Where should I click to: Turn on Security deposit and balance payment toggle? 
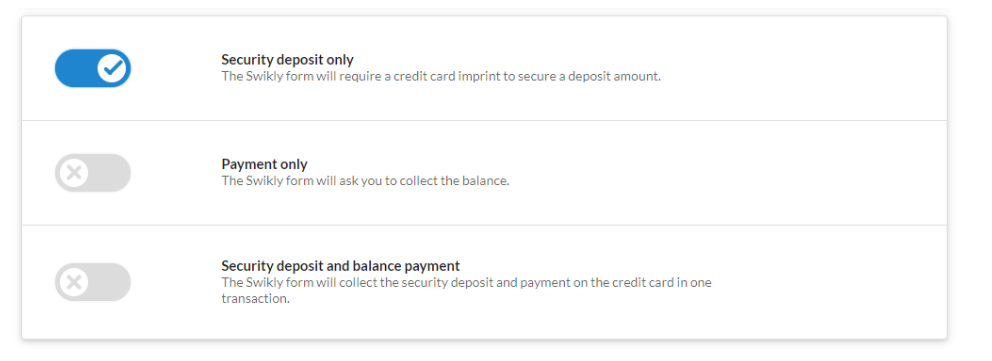[x=93, y=282]
